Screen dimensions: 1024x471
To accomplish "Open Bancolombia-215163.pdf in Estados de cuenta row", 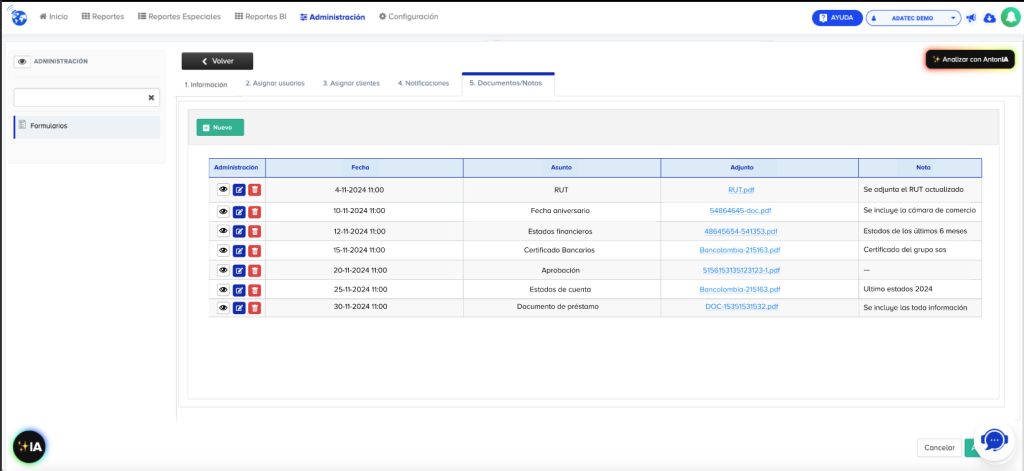I will pyautogui.click(x=740, y=289).
